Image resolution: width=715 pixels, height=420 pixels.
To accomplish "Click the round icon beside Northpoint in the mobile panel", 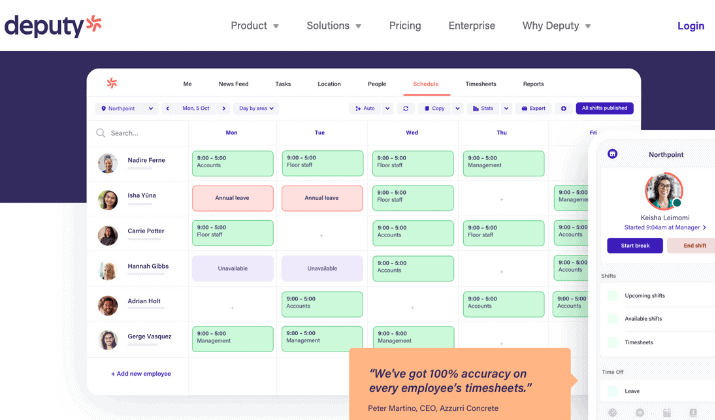I will click(x=612, y=154).
